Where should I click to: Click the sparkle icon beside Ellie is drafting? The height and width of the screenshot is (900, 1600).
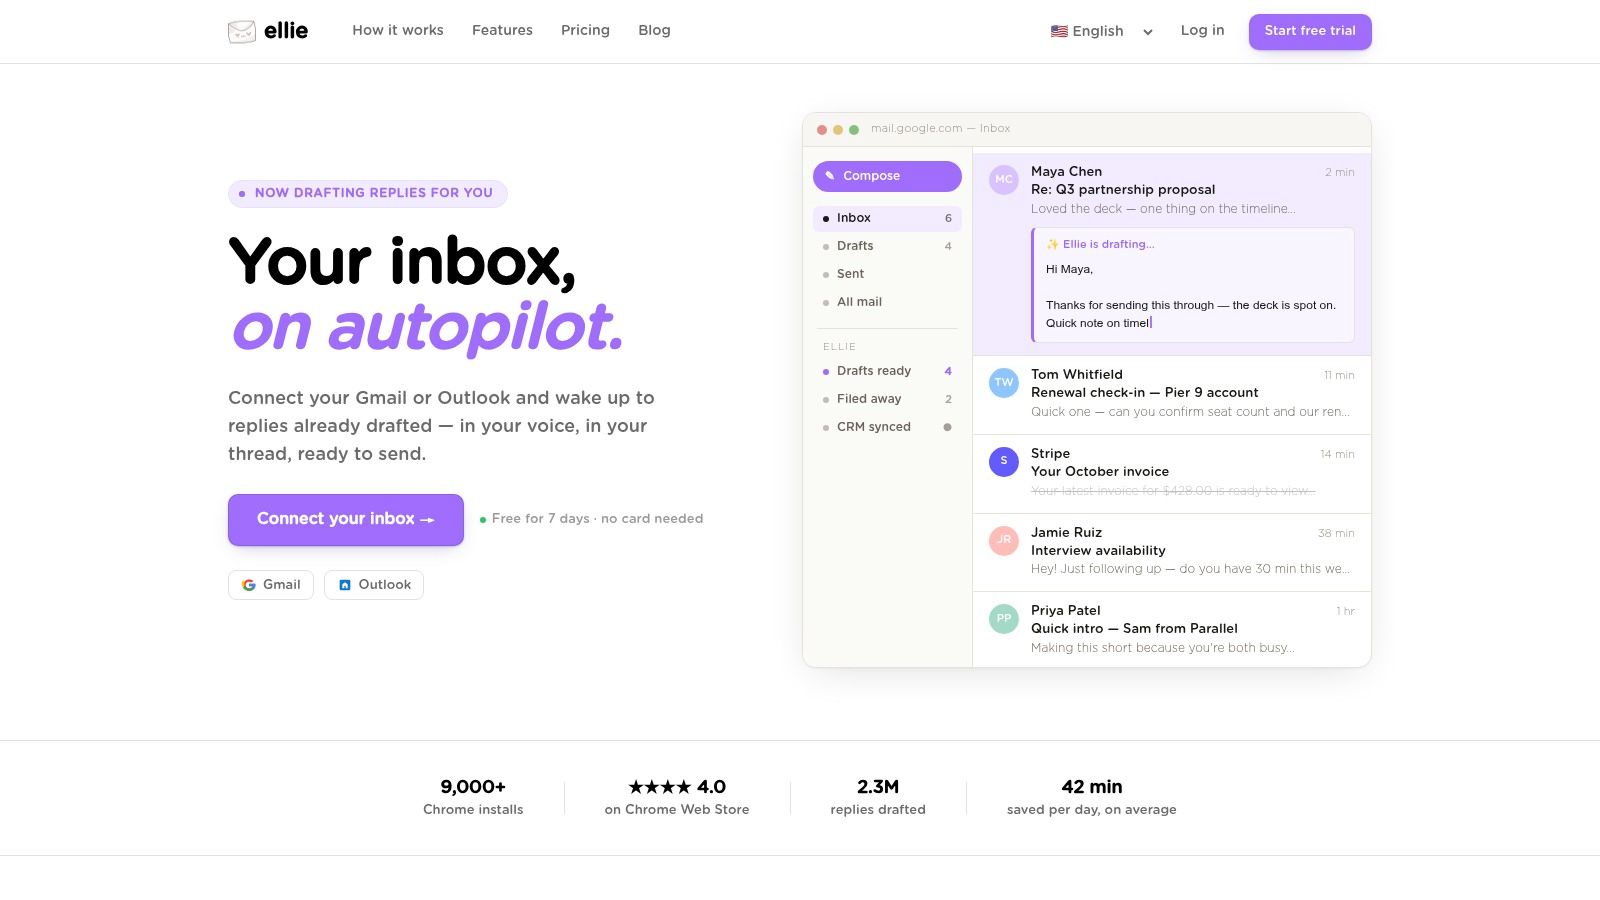1052,244
